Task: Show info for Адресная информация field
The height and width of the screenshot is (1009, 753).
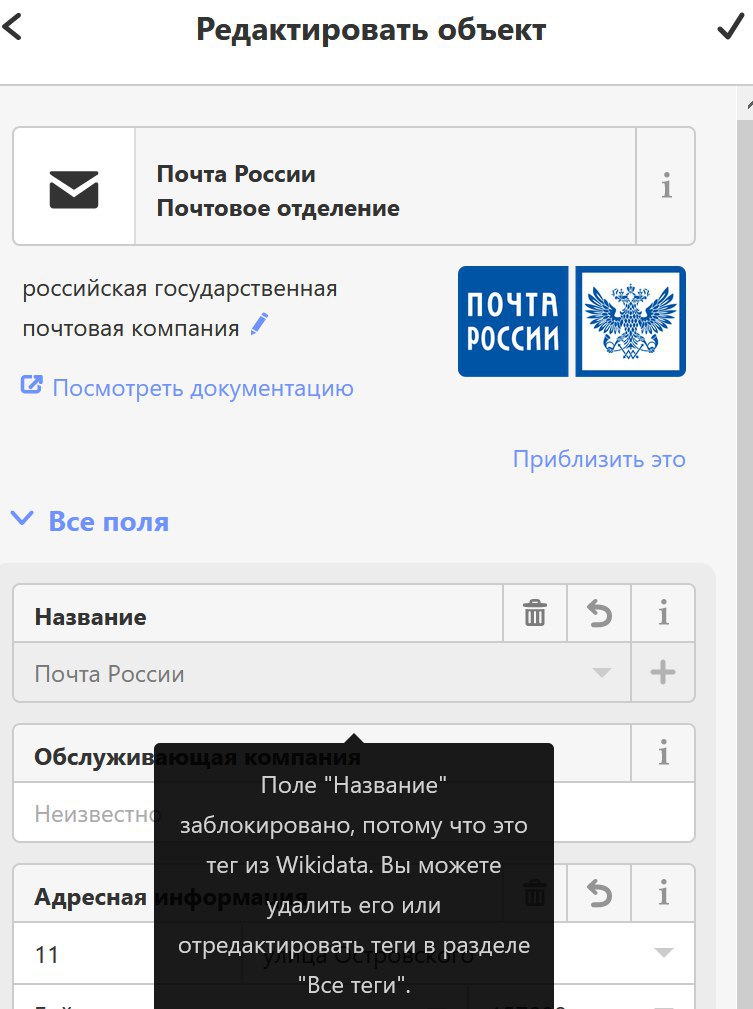Action: coord(664,894)
